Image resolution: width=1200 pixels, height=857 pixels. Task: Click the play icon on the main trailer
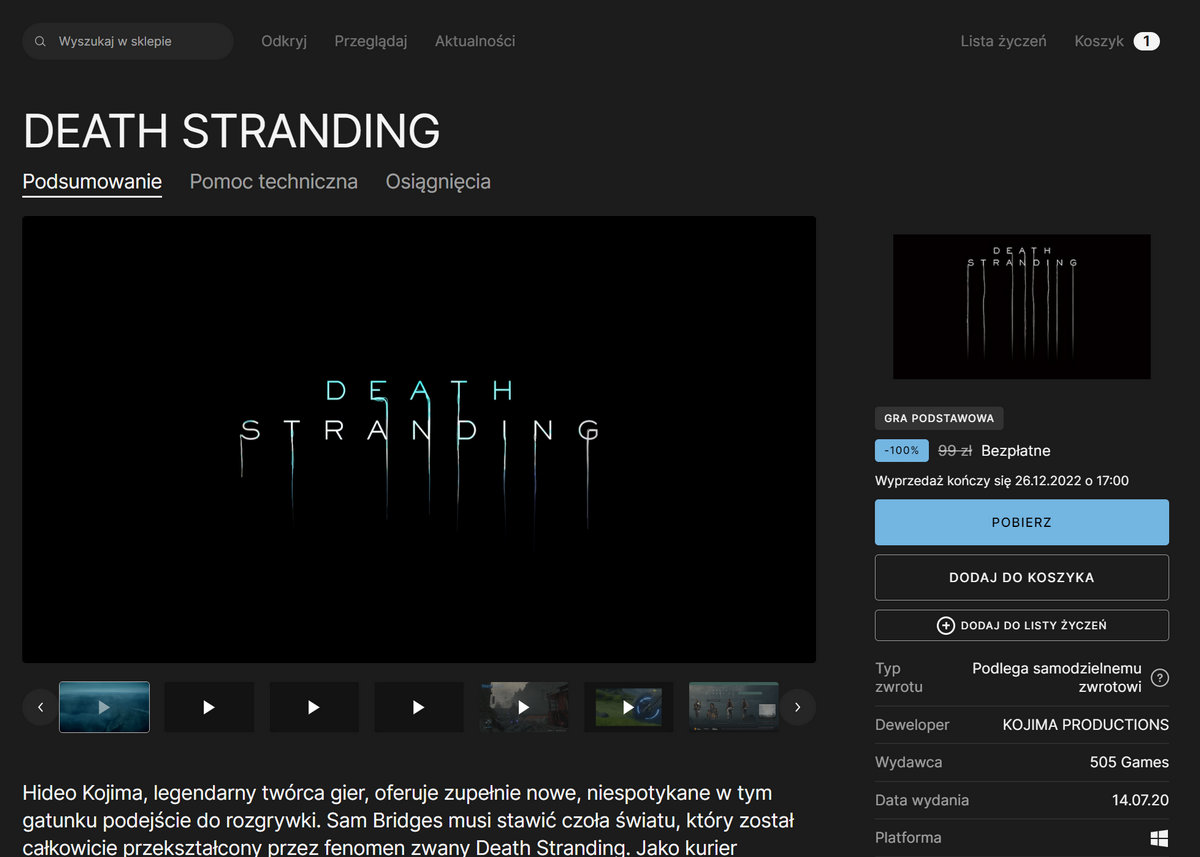tap(419, 440)
